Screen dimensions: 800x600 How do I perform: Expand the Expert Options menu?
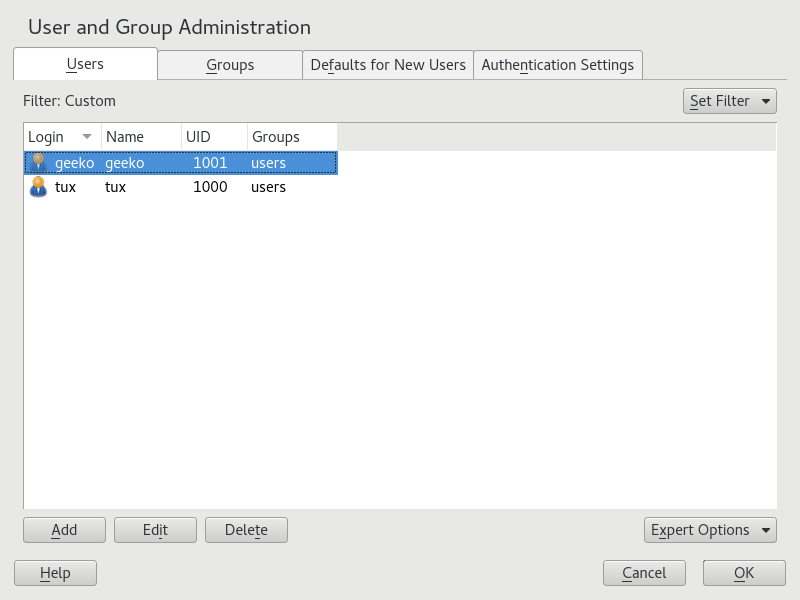710,530
